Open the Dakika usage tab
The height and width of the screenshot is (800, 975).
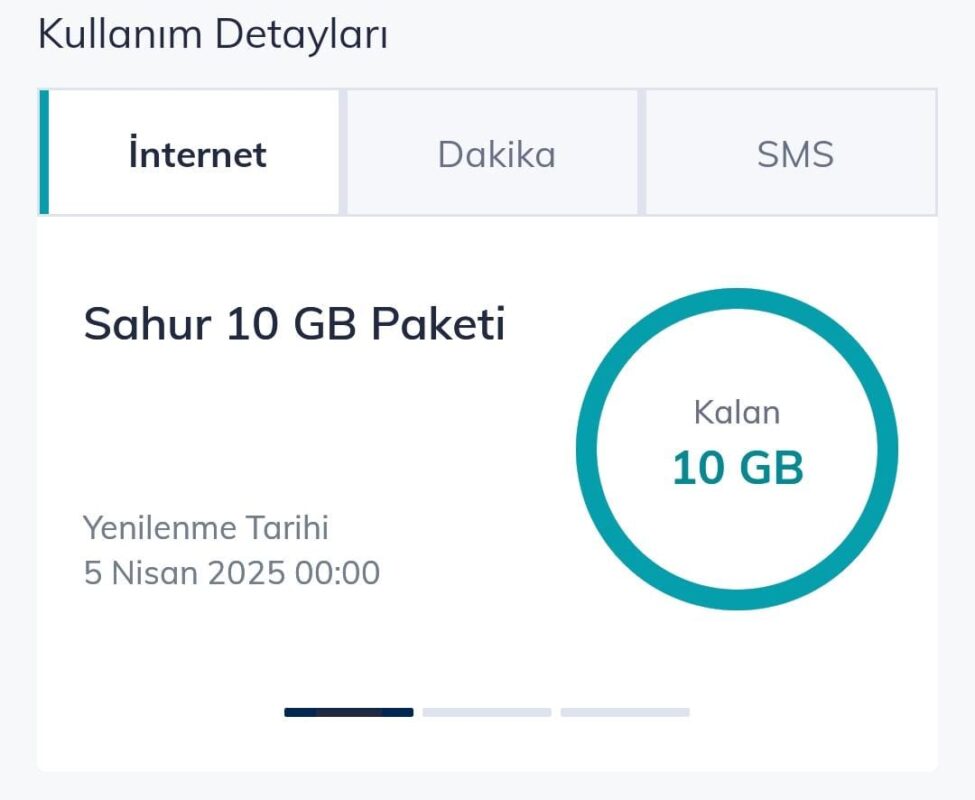click(496, 154)
